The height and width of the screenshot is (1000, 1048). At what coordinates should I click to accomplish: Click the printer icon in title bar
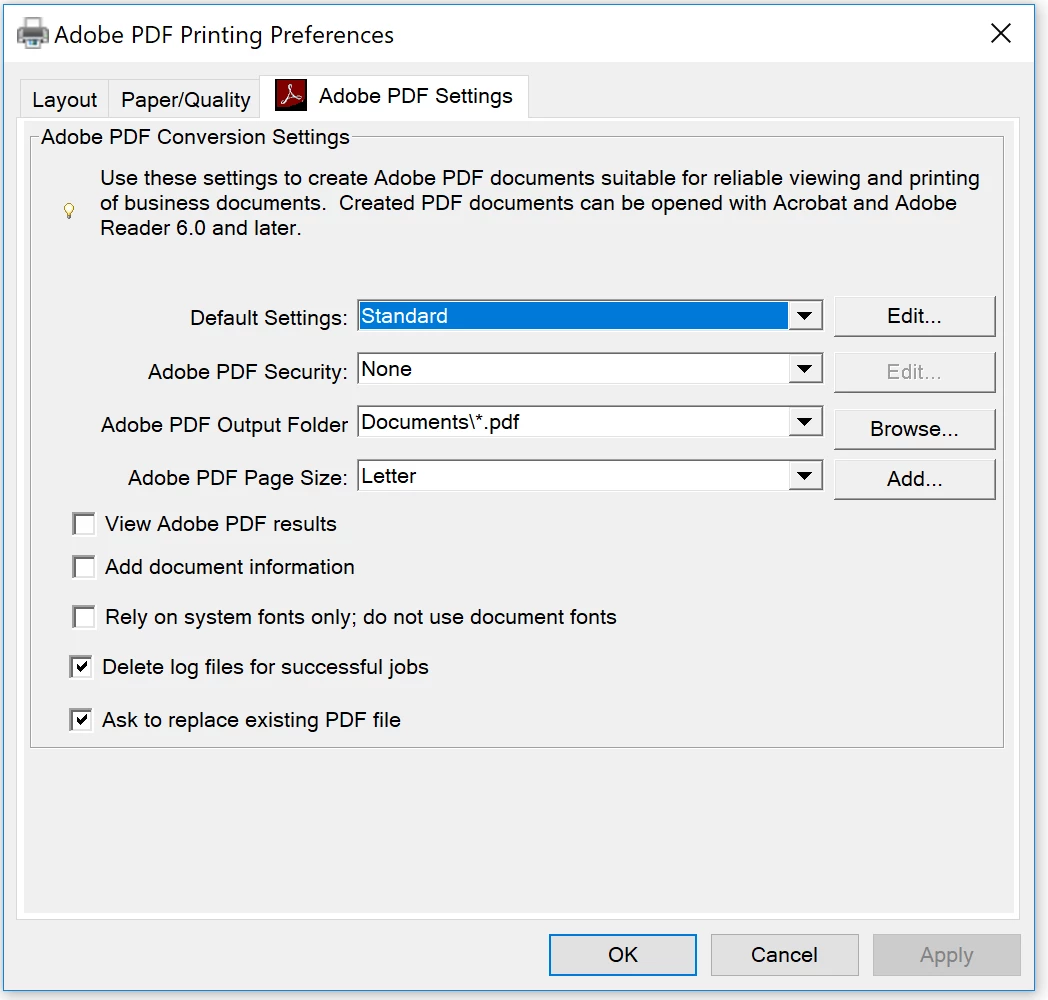[x=32, y=33]
